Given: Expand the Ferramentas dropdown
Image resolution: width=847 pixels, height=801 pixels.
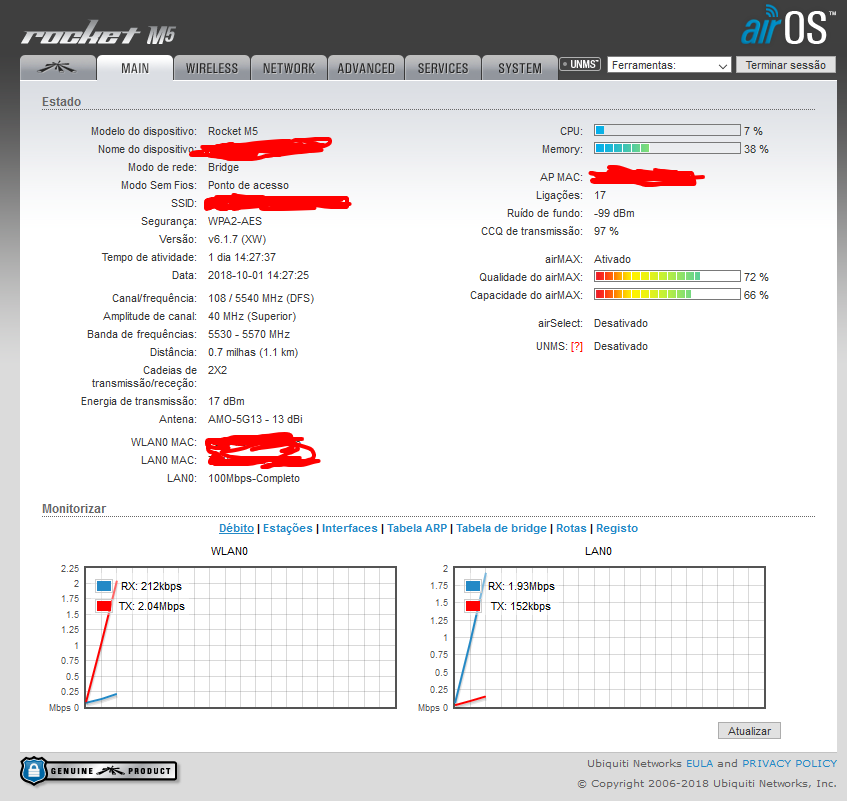Looking at the screenshot, I should 669,65.
